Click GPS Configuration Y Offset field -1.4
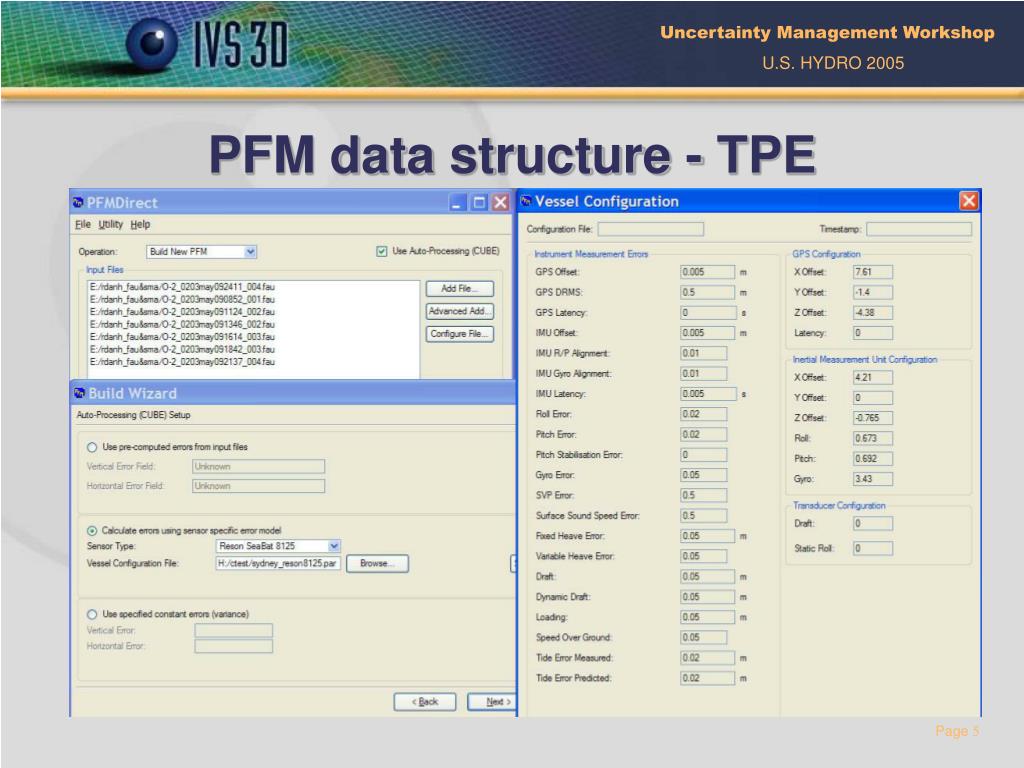This screenshot has width=1024, height=768. click(872, 293)
